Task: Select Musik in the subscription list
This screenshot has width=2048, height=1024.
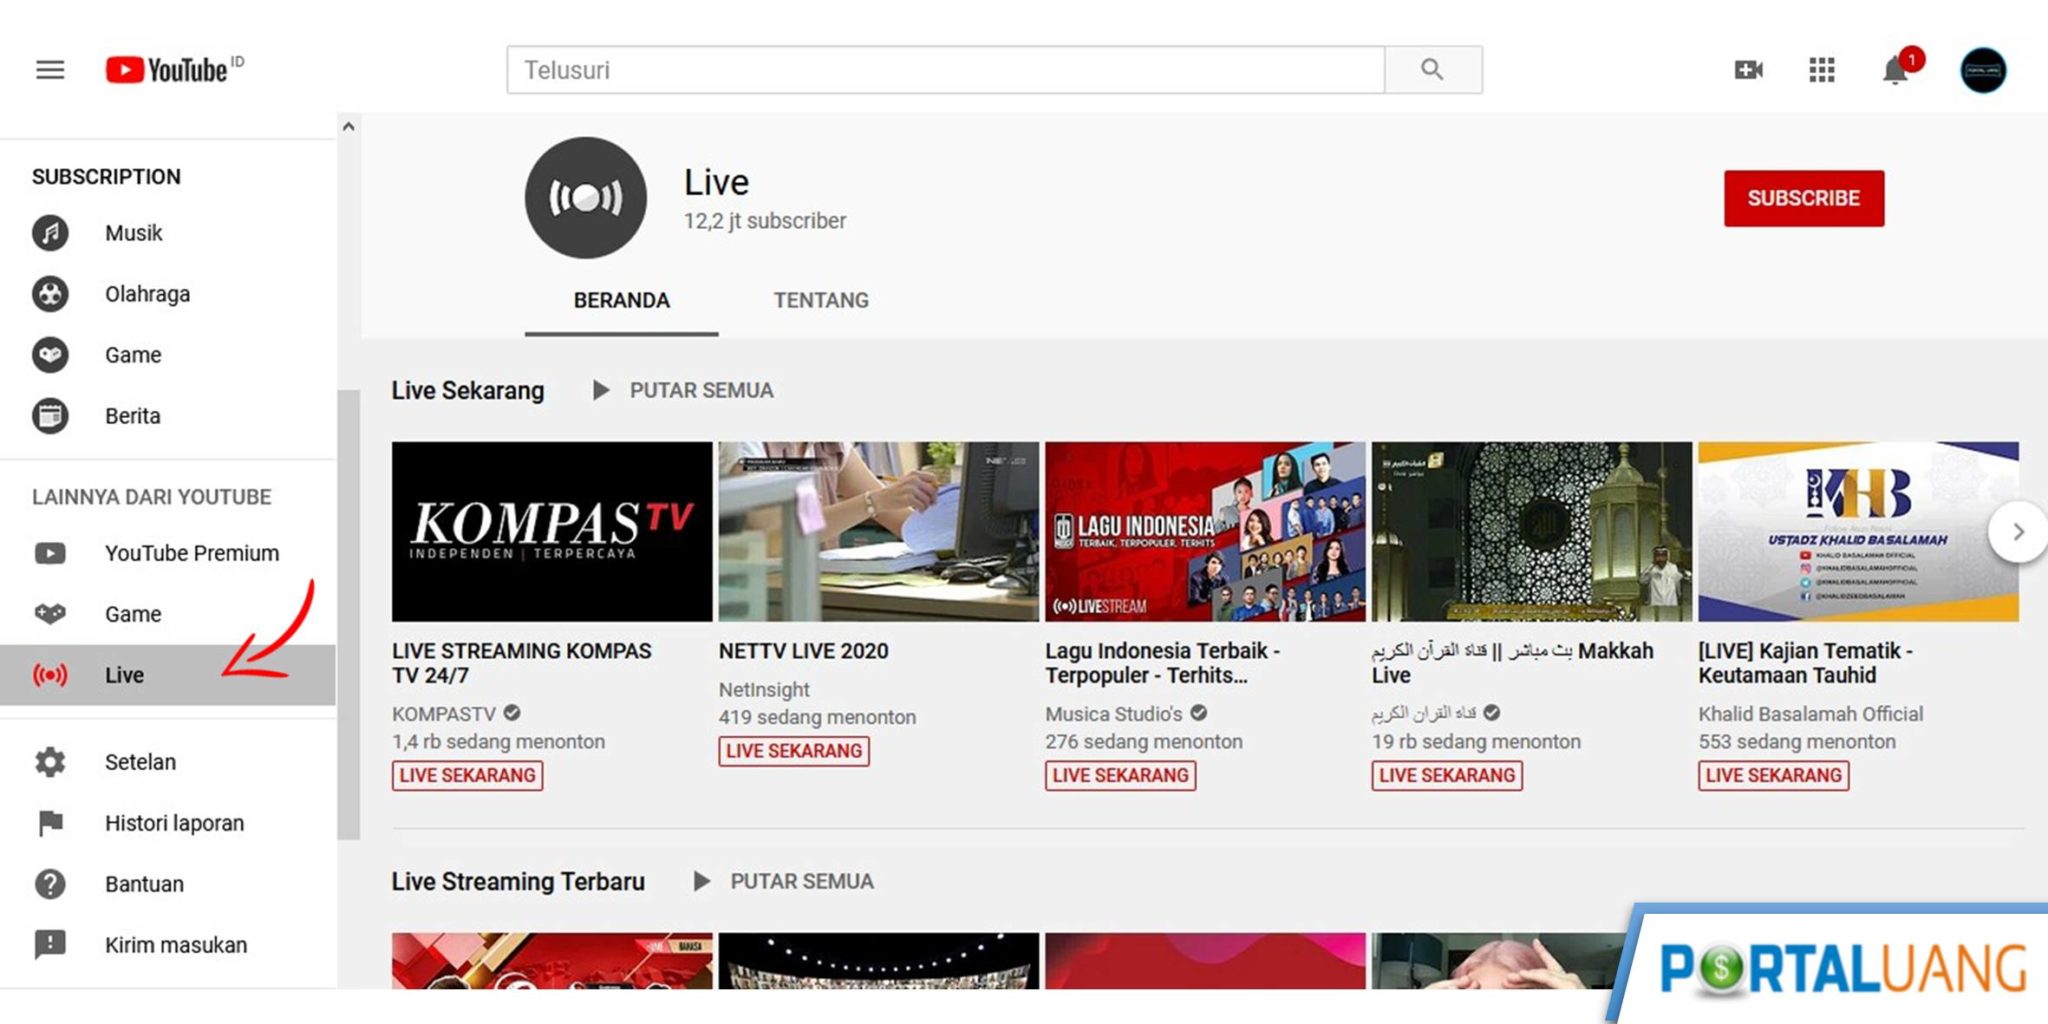Action: pyautogui.click(x=133, y=233)
